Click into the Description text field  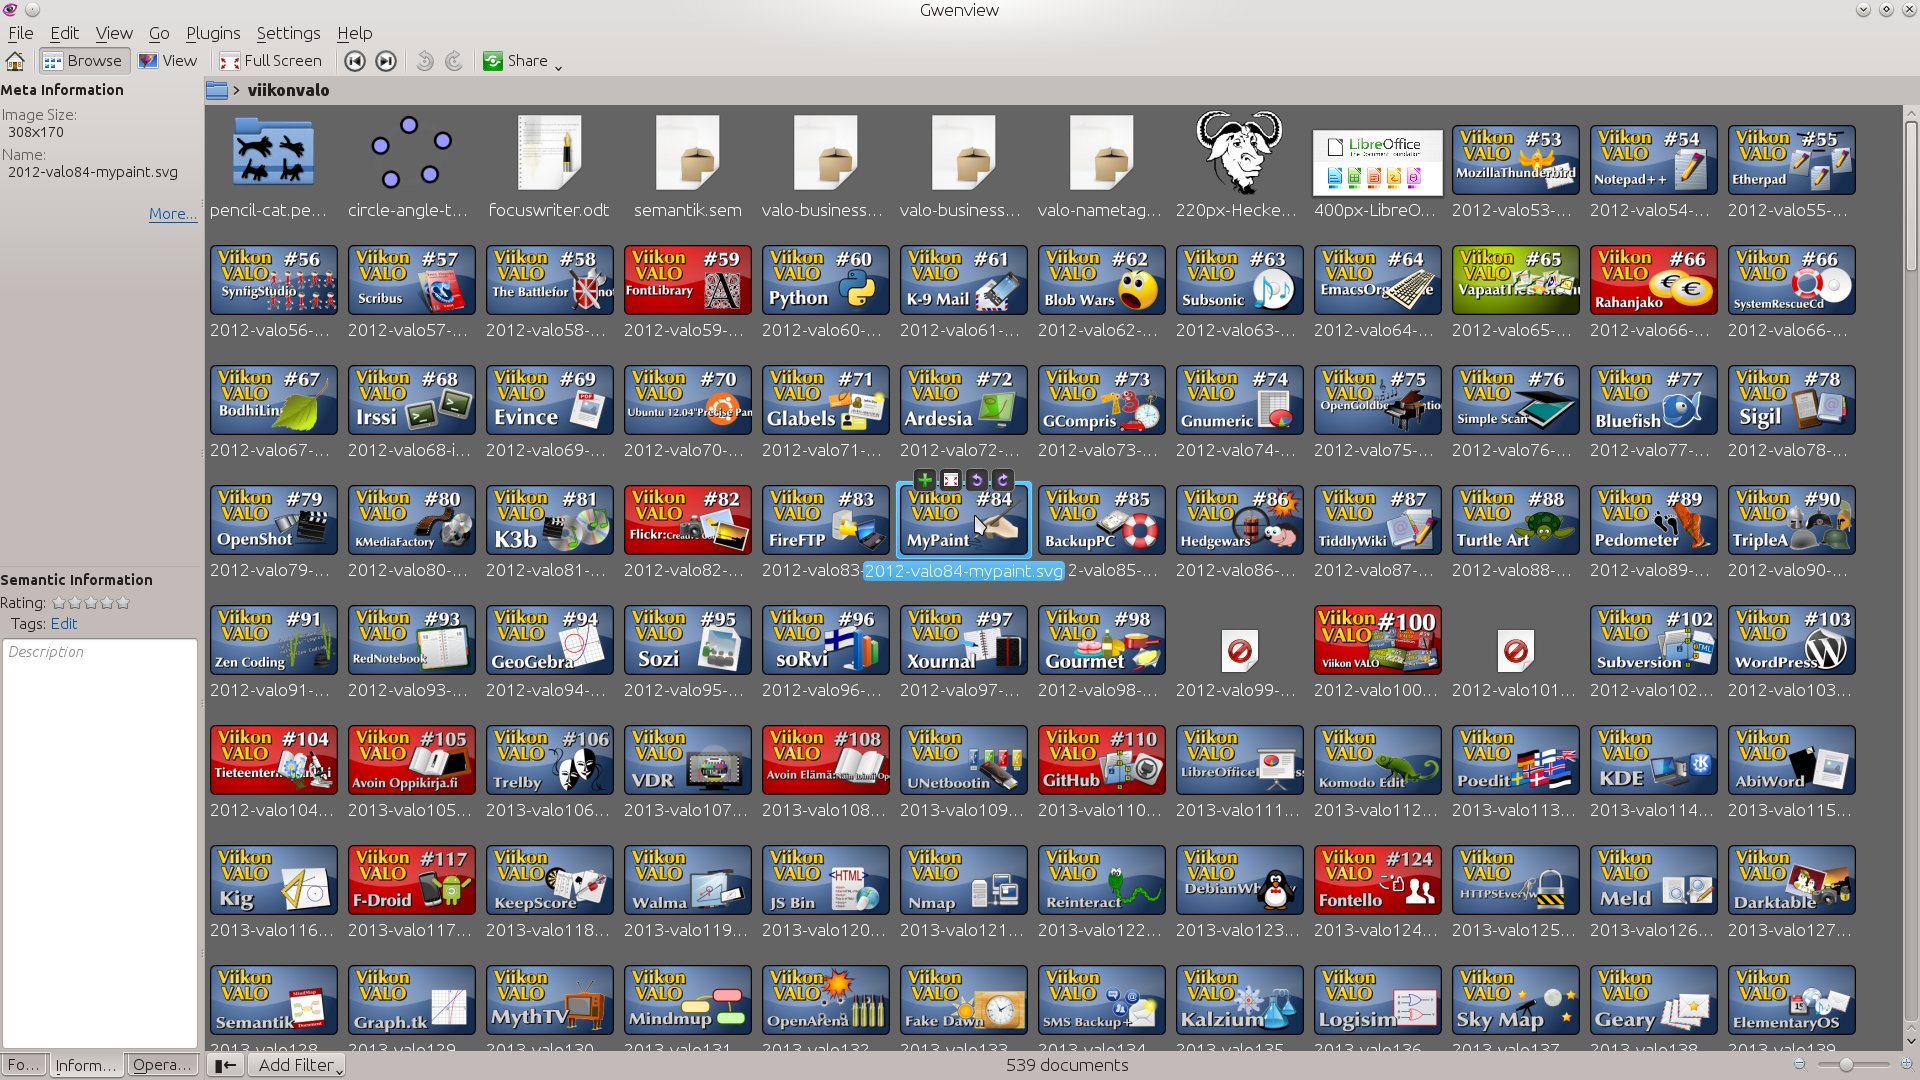100,843
